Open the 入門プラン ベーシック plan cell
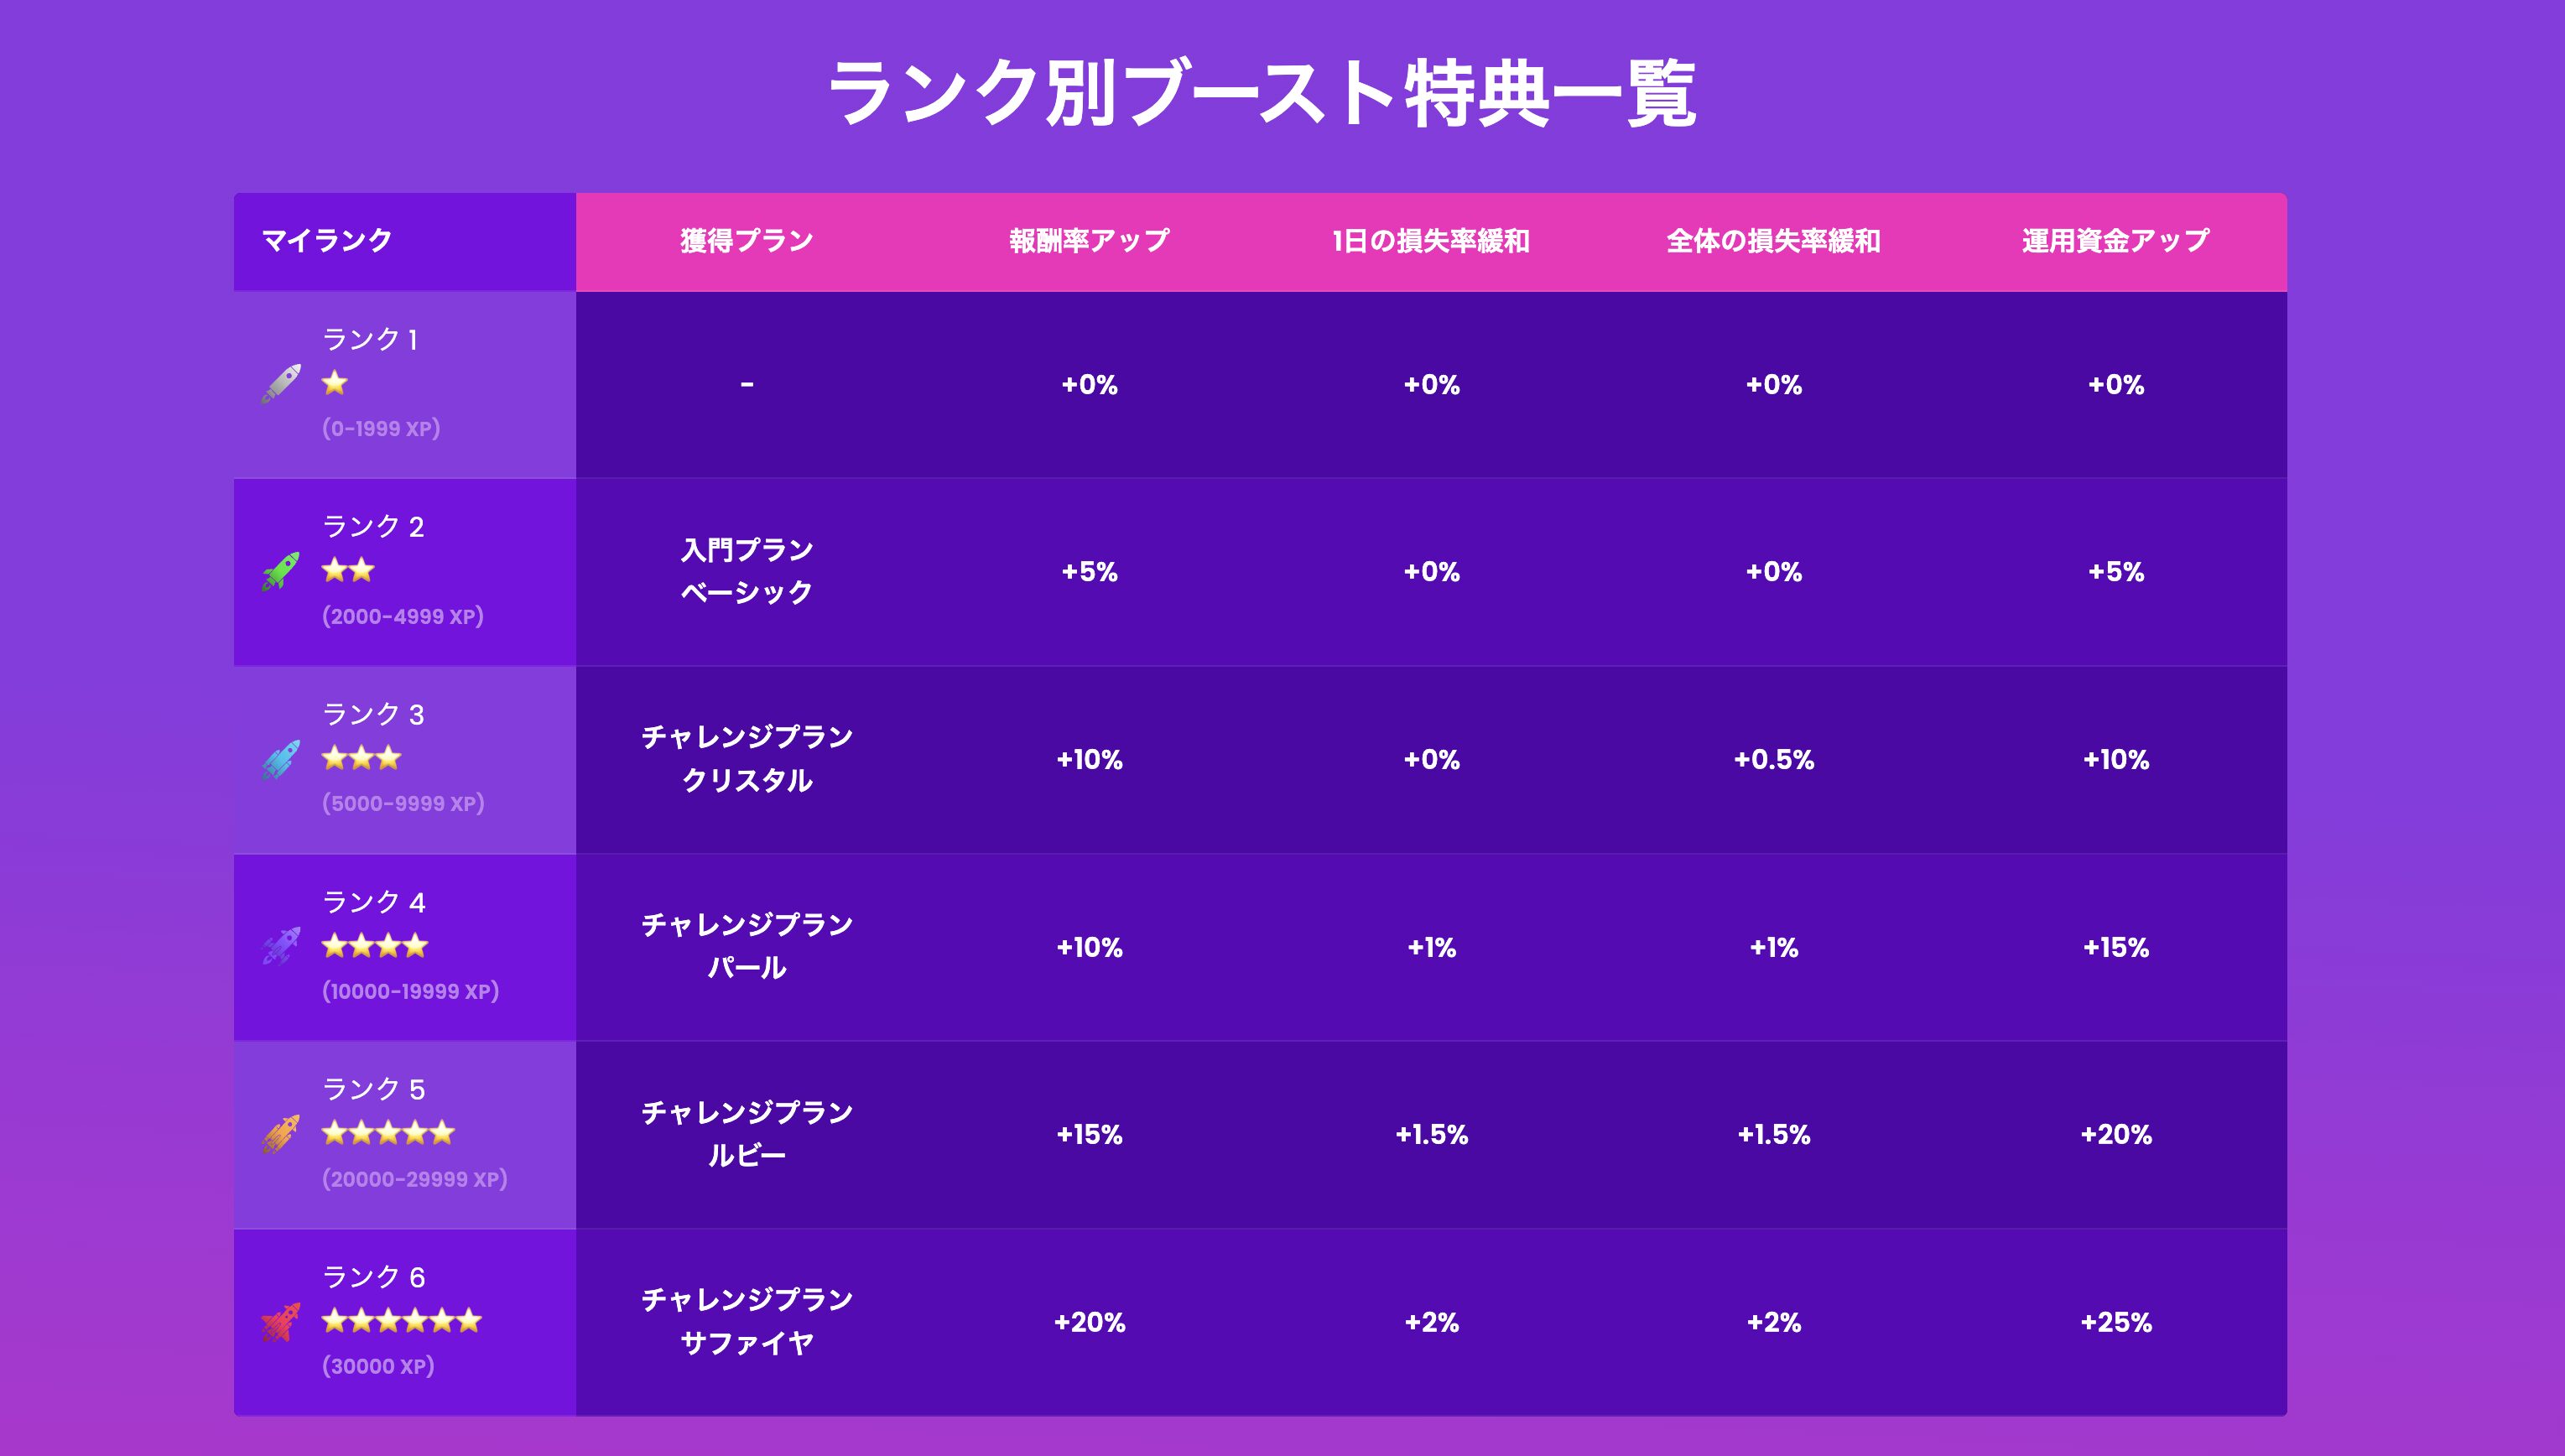The width and height of the screenshot is (2565, 1456). (747, 571)
